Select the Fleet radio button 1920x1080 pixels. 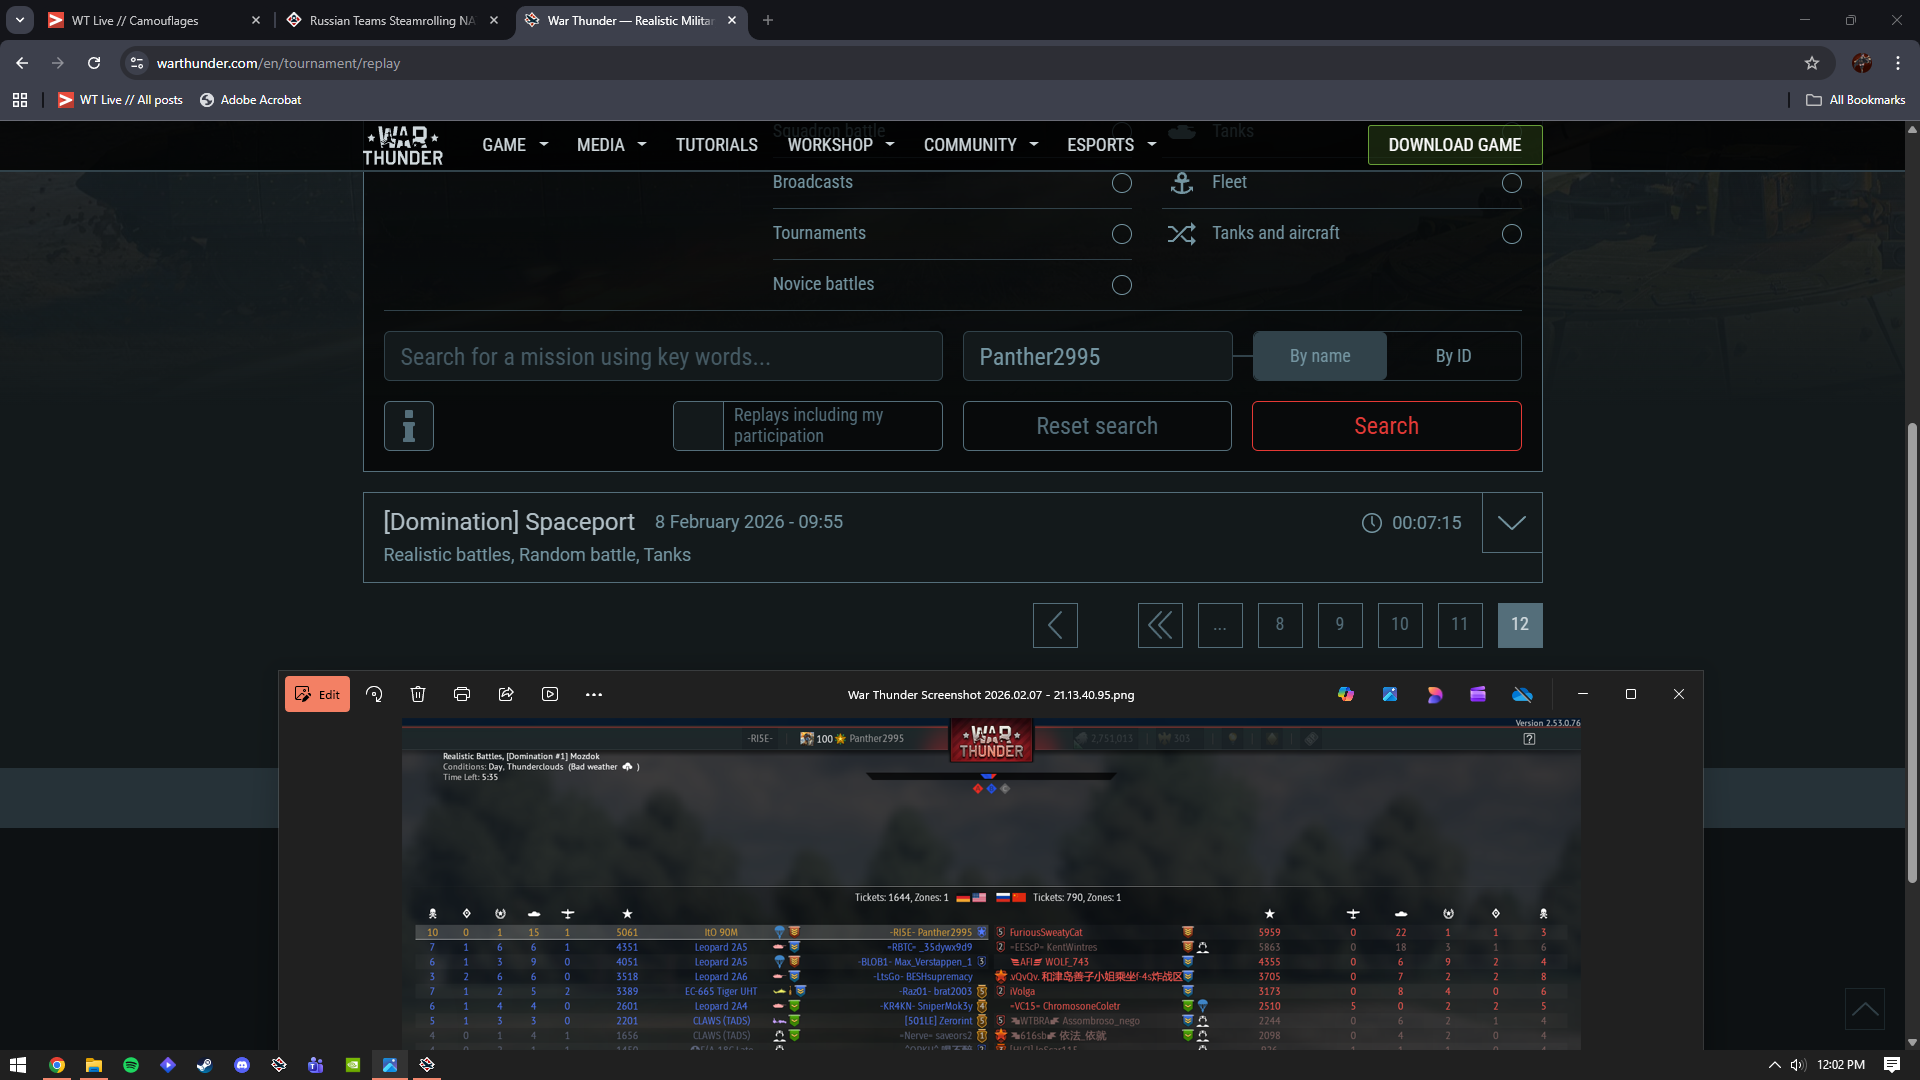point(1511,183)
